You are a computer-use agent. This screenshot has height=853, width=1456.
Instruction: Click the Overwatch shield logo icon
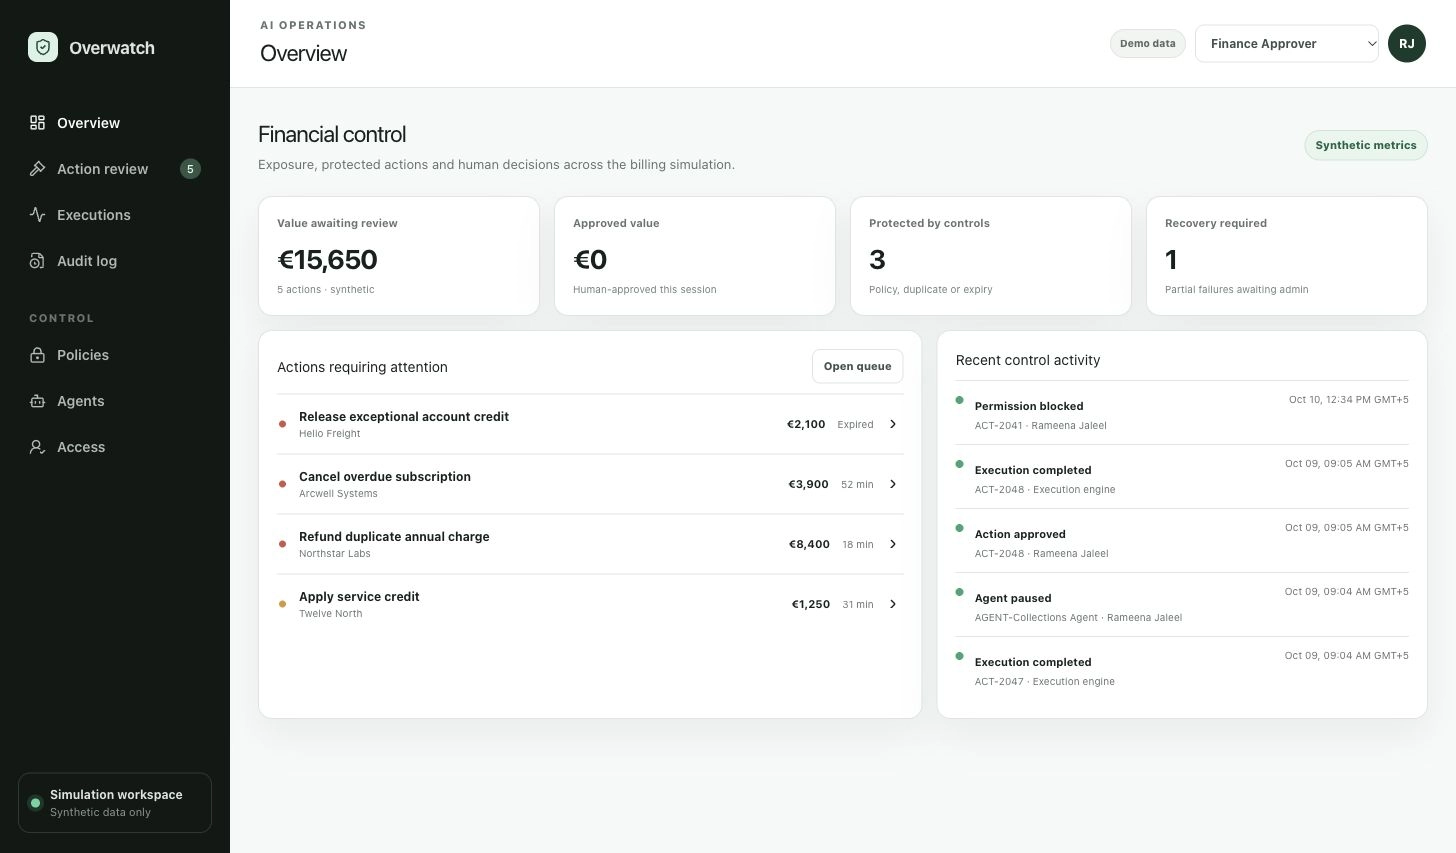[43, 47]
